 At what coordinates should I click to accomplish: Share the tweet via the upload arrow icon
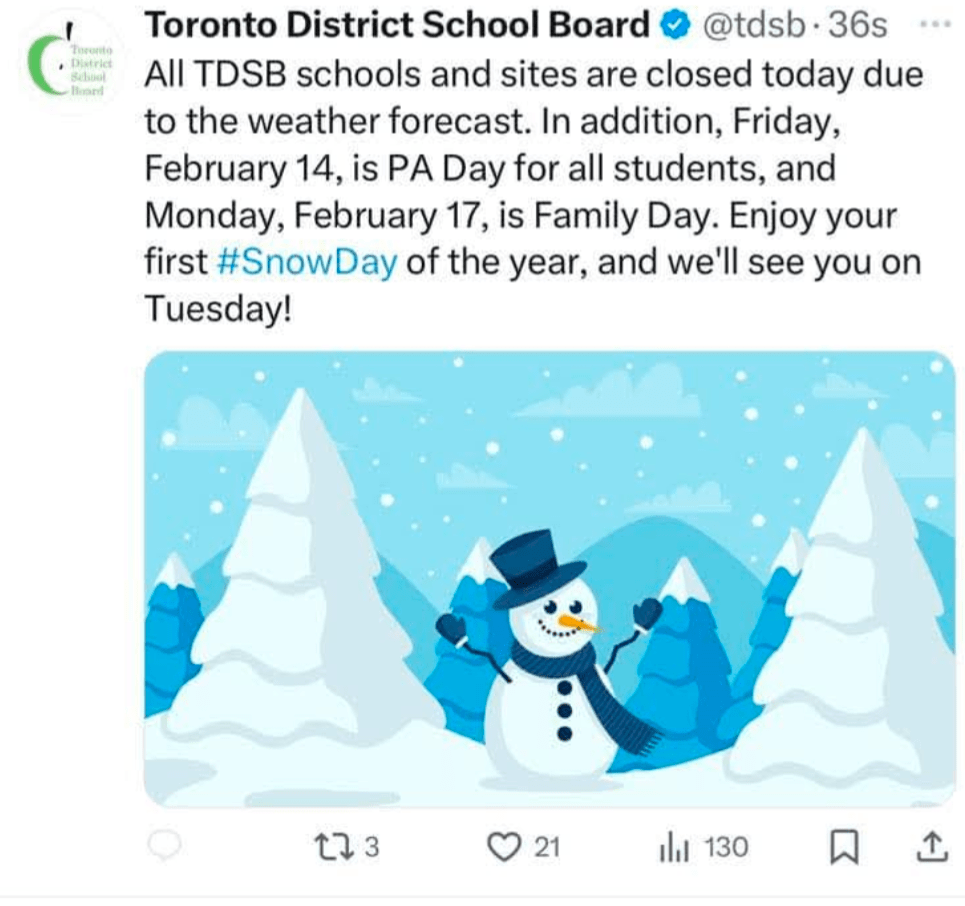930,848
